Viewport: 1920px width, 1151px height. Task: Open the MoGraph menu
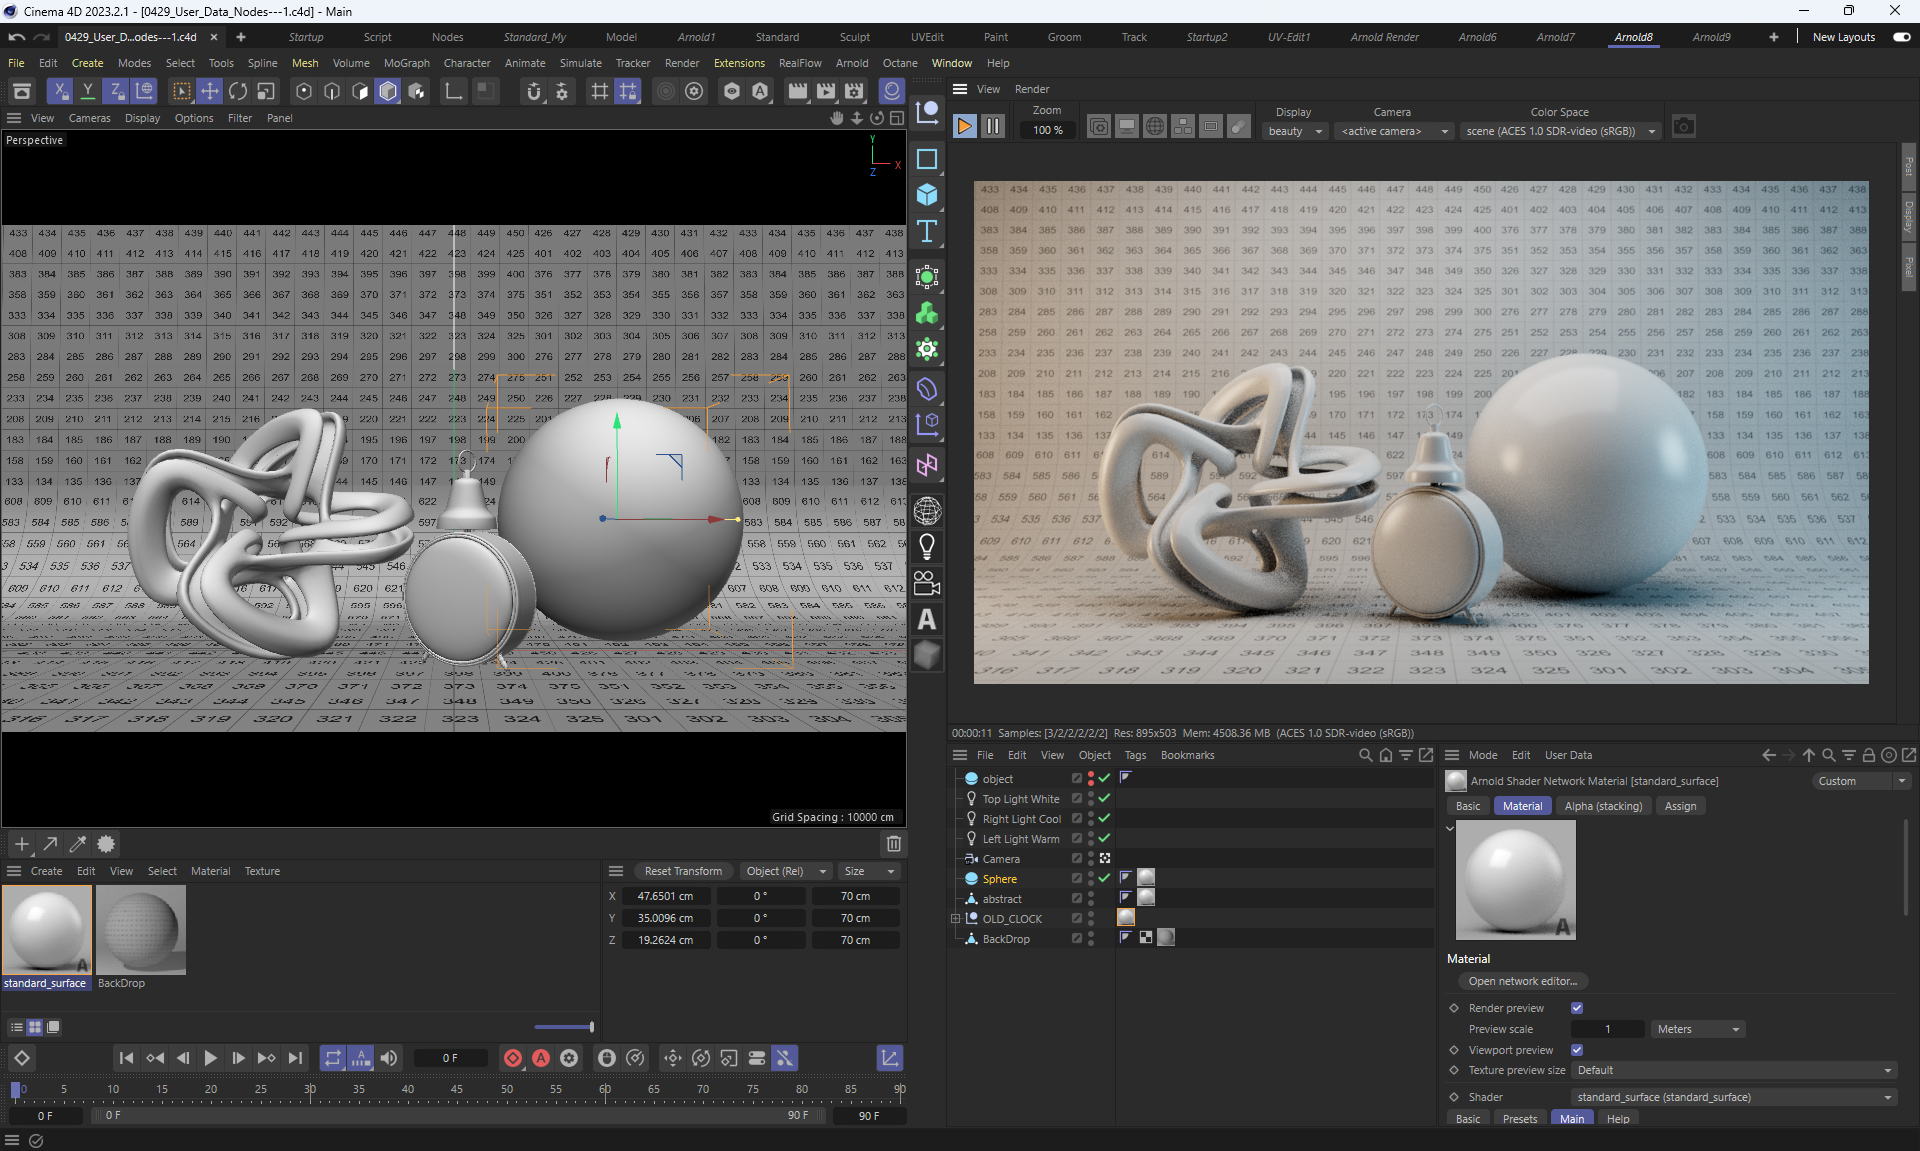(406, 63)
